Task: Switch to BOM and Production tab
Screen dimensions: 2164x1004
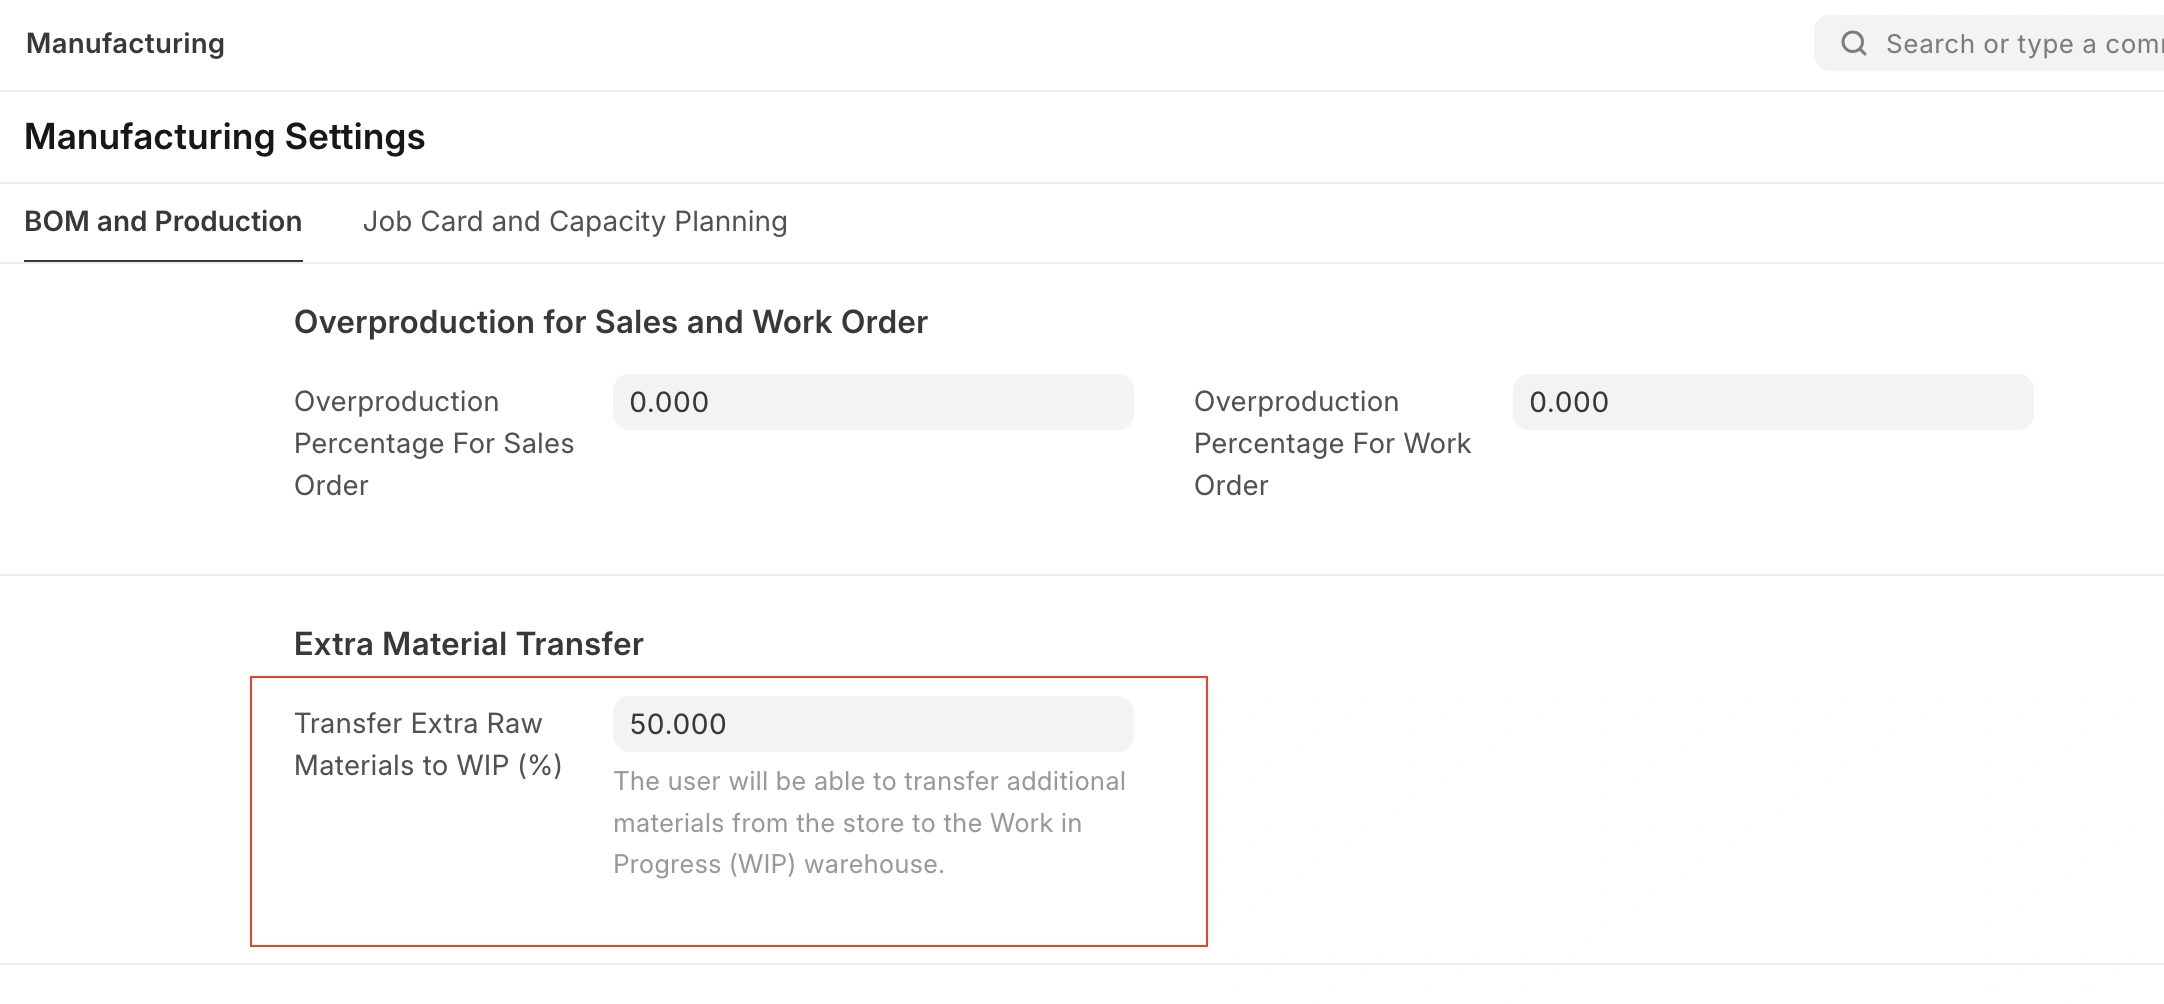Action: point(163,221)
